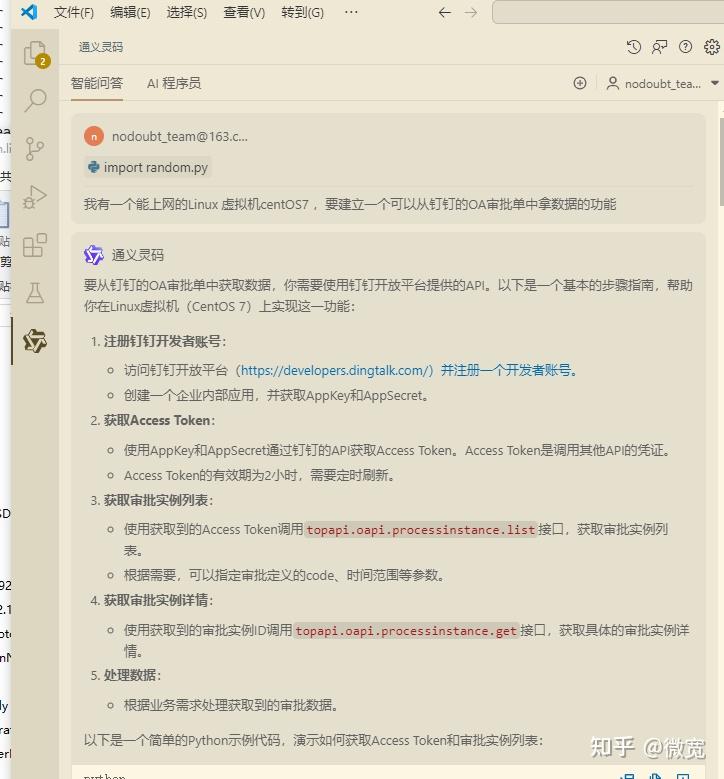The image size is (724, 779).
Task: Open the Testing flask icon
Action: coord(35,293)
